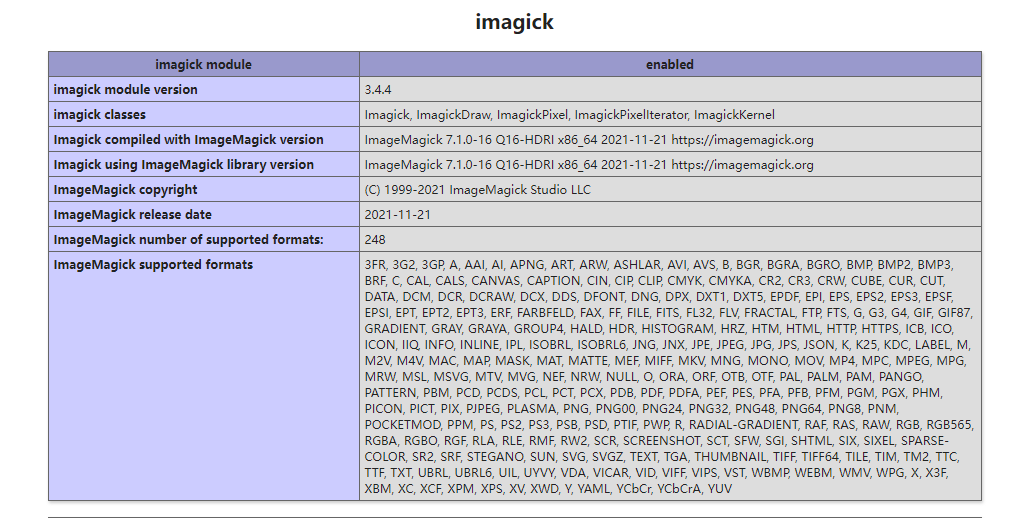1026x518 pixels.
Task: Select the 'imagick module' header cell
Action: (203, 64)
